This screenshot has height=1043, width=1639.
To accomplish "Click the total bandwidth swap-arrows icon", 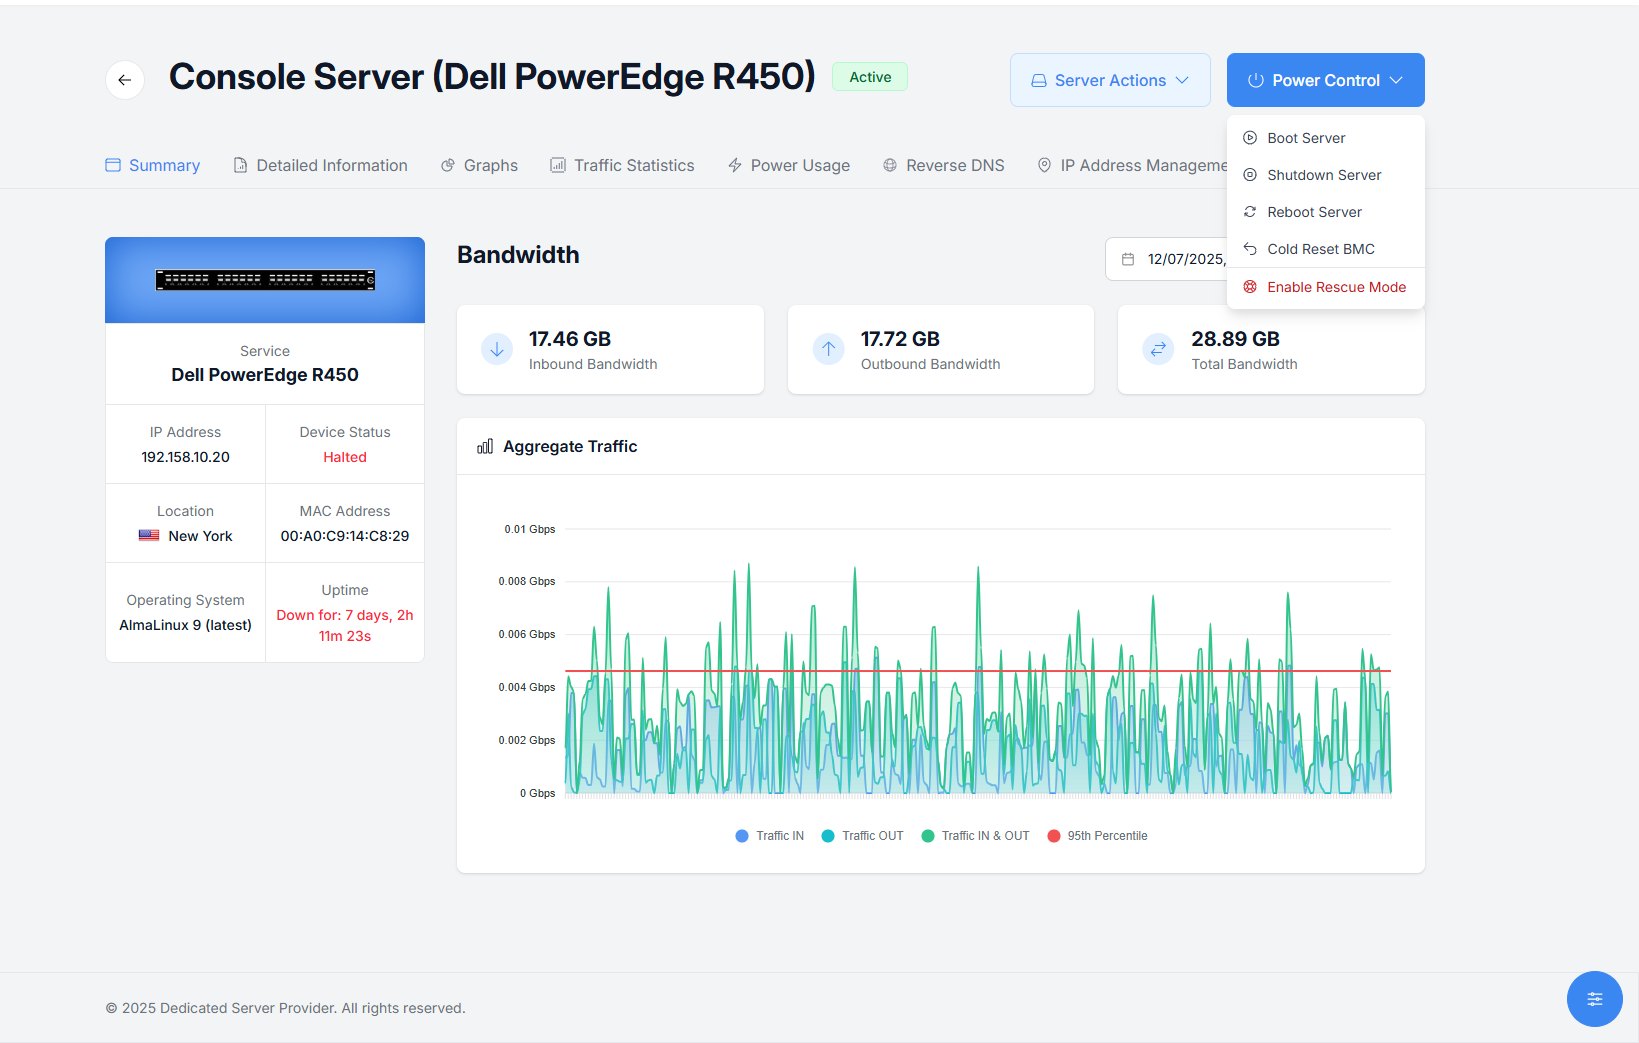I will click(1158, 349).
